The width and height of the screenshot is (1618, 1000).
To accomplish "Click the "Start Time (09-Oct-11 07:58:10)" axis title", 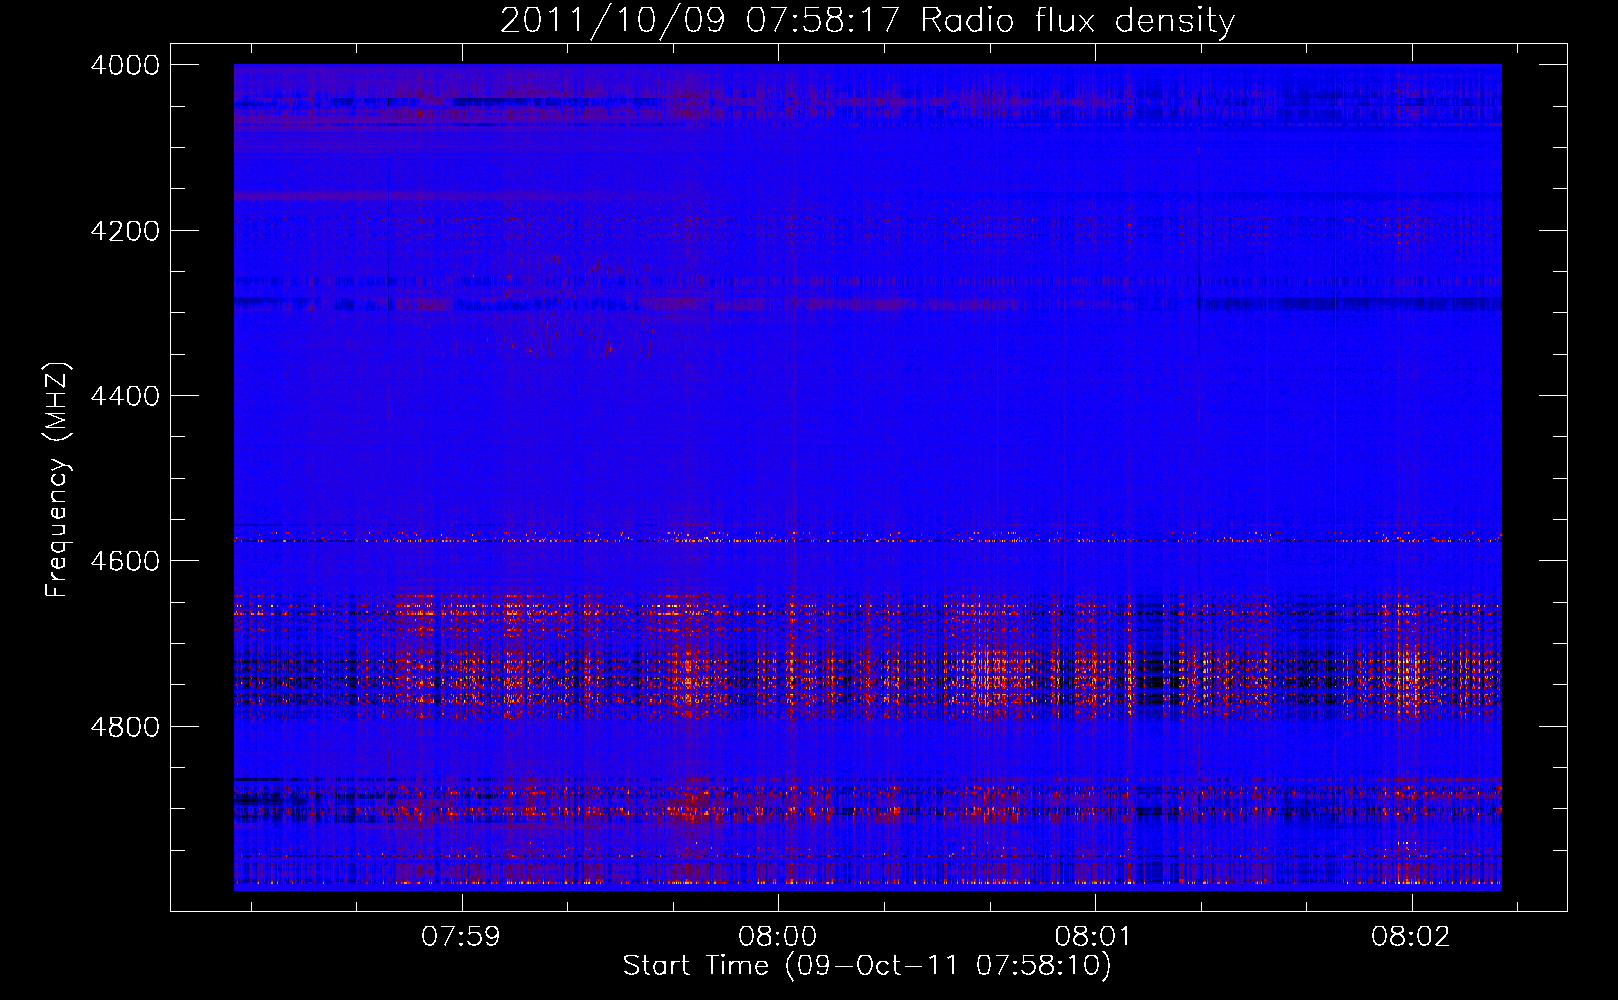I will 867,966.
